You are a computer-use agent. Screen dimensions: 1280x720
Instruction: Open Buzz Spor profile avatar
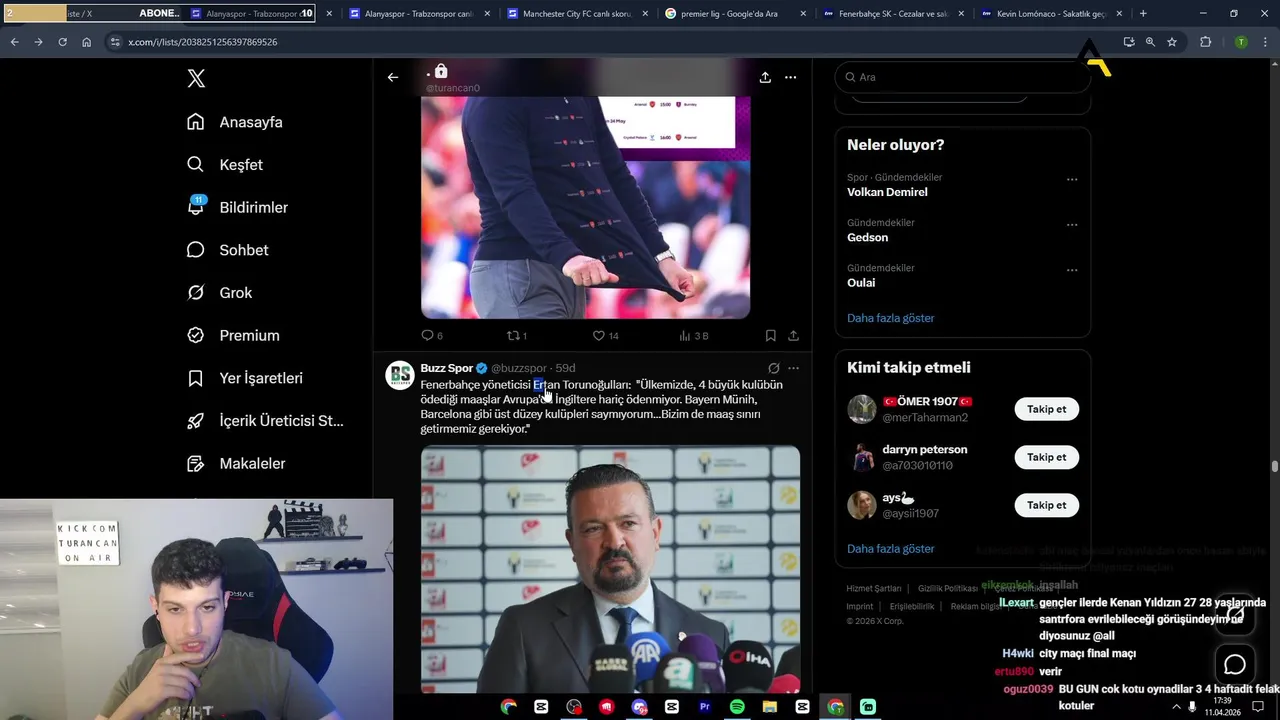click(400, 375)
